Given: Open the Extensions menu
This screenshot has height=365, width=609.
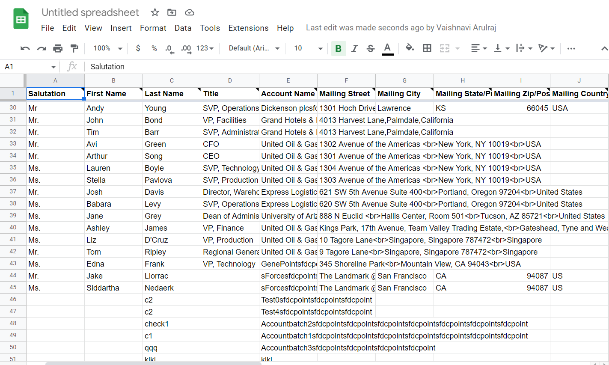Looking at the screenshot, I should coord(248,28).
